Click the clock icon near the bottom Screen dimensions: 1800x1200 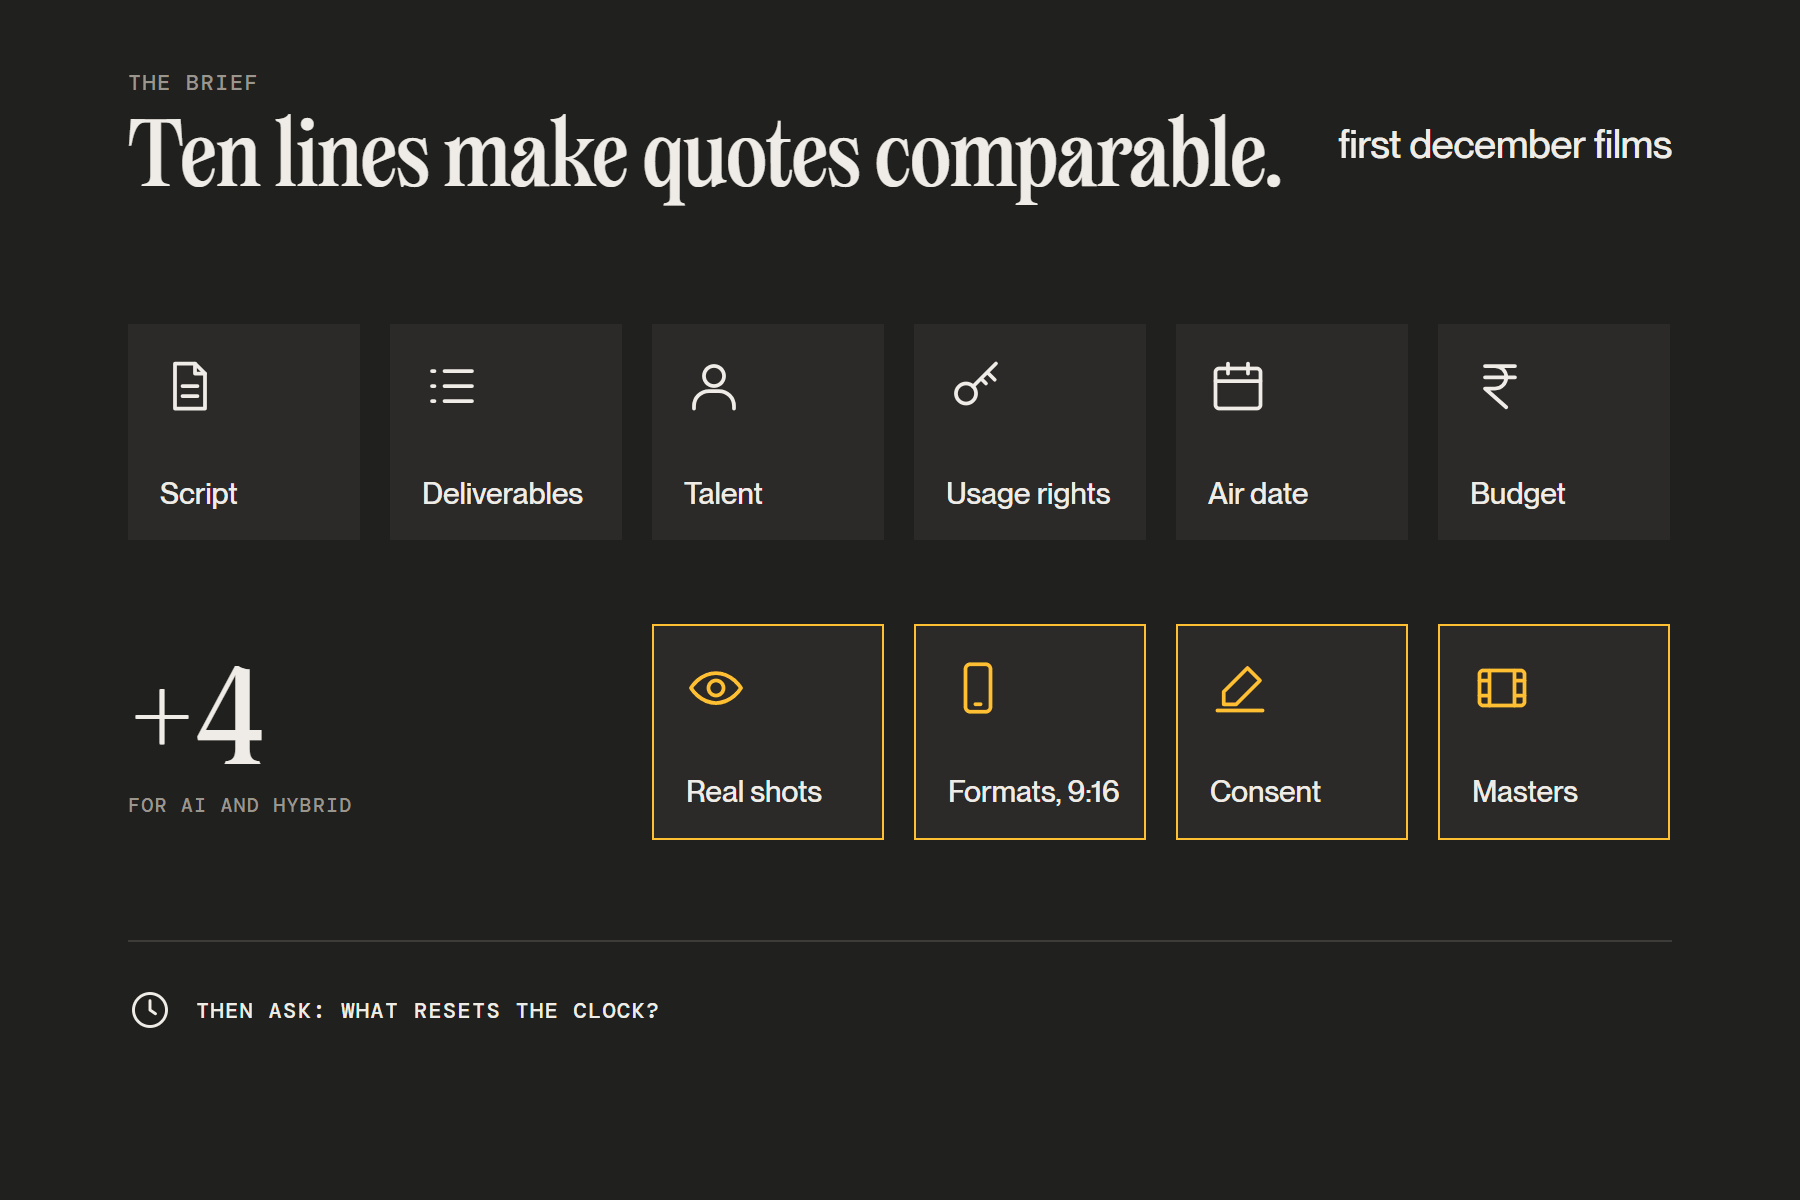pos(150,1010)
